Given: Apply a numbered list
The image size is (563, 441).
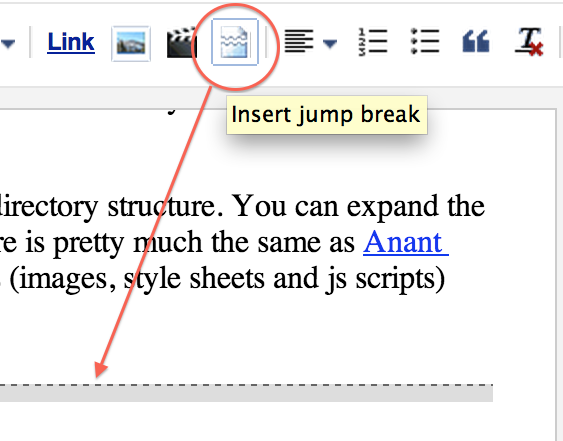Looking at the screenshot, I should click(x=373, y=42).
